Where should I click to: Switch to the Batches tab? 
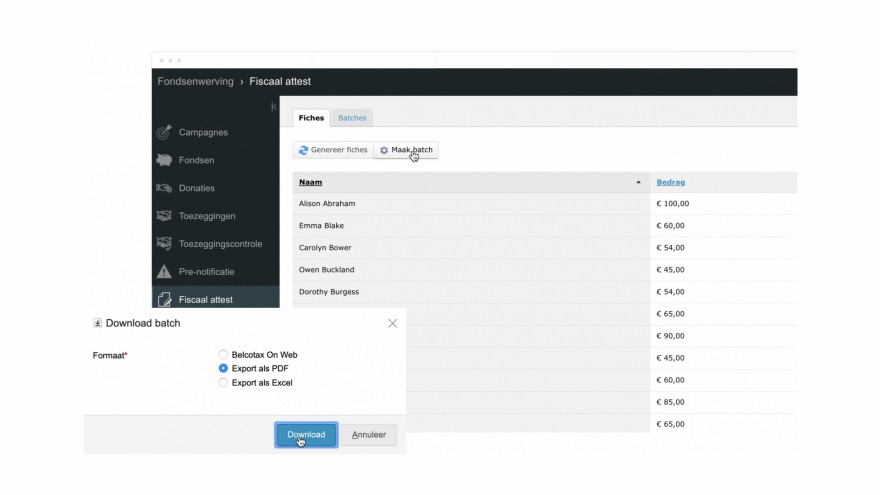352,118
